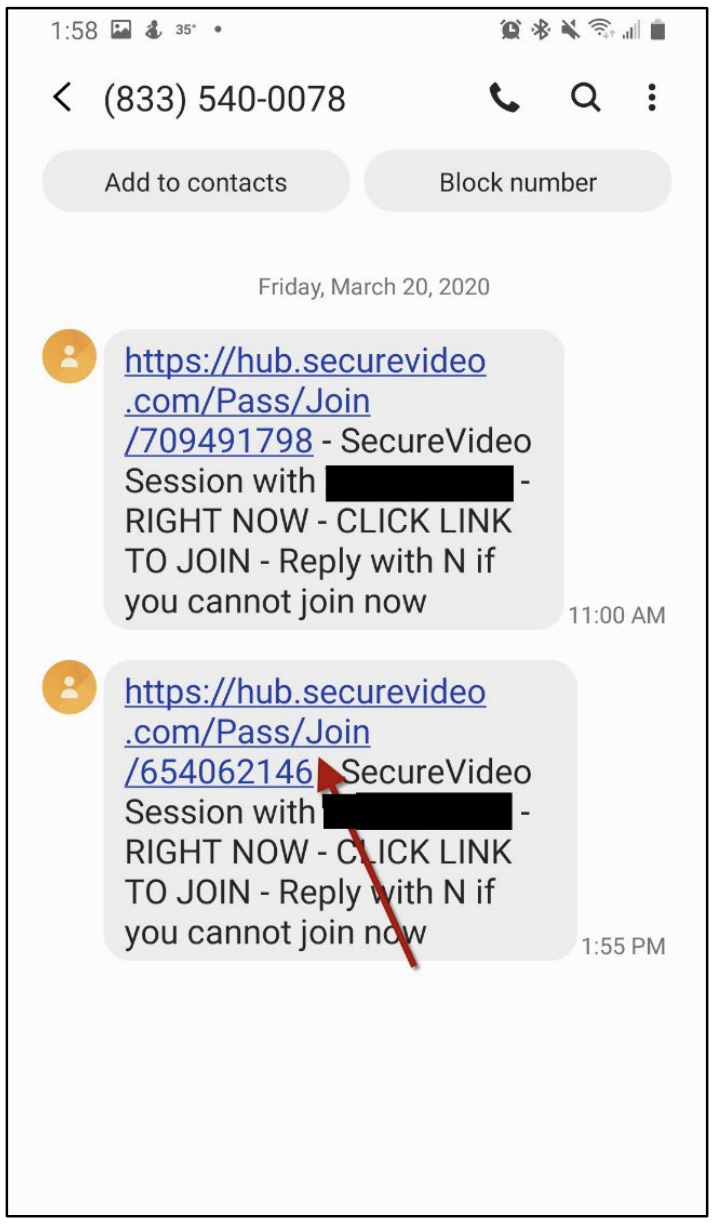Open the three-dot more options menu
718x1228 pixels.
coord(652,98)
